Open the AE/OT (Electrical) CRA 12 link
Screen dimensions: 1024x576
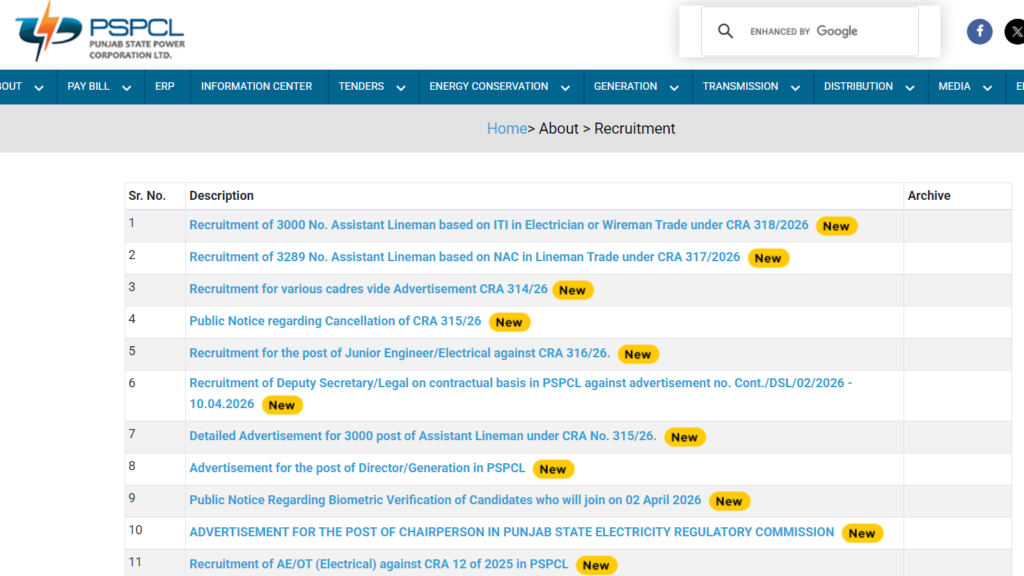click(379, 564)
